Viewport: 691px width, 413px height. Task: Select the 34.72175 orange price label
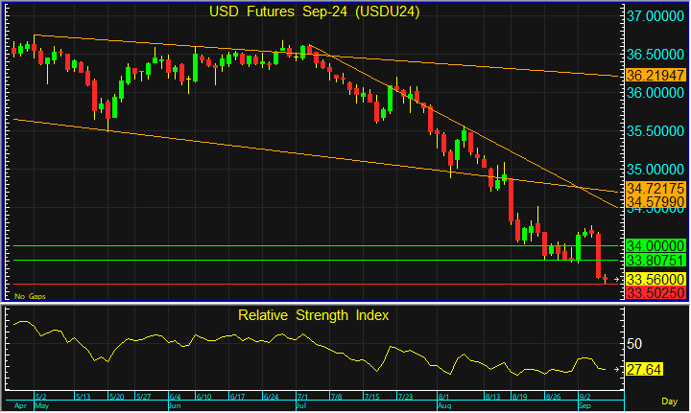(655, 188)
